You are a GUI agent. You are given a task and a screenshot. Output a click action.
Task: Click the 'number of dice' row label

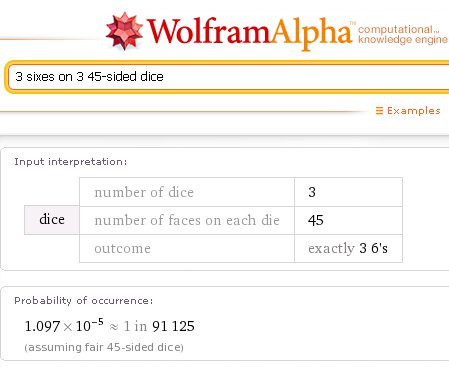tap(144, 192)
